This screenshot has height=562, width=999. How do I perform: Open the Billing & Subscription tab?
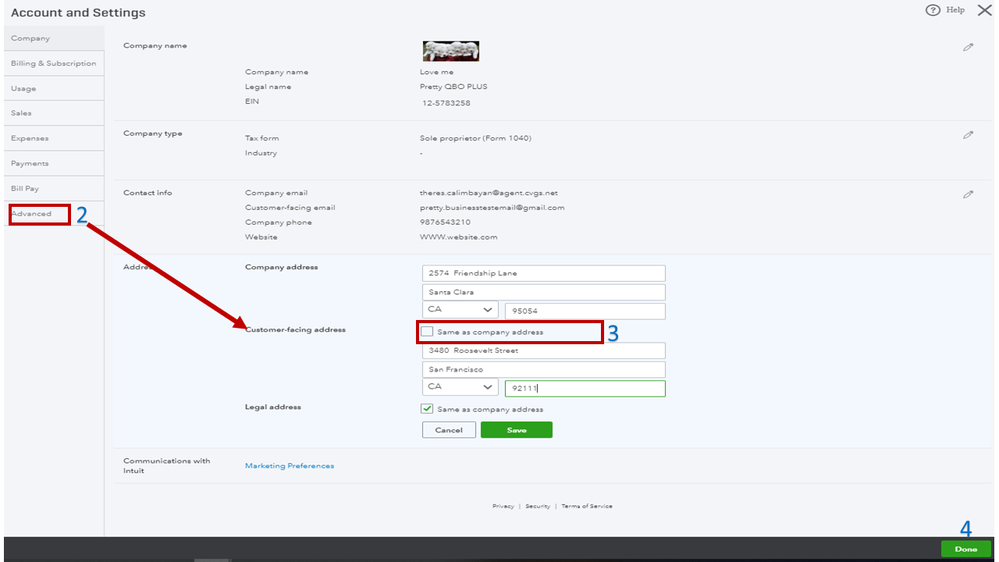click(x=54, y=63)
